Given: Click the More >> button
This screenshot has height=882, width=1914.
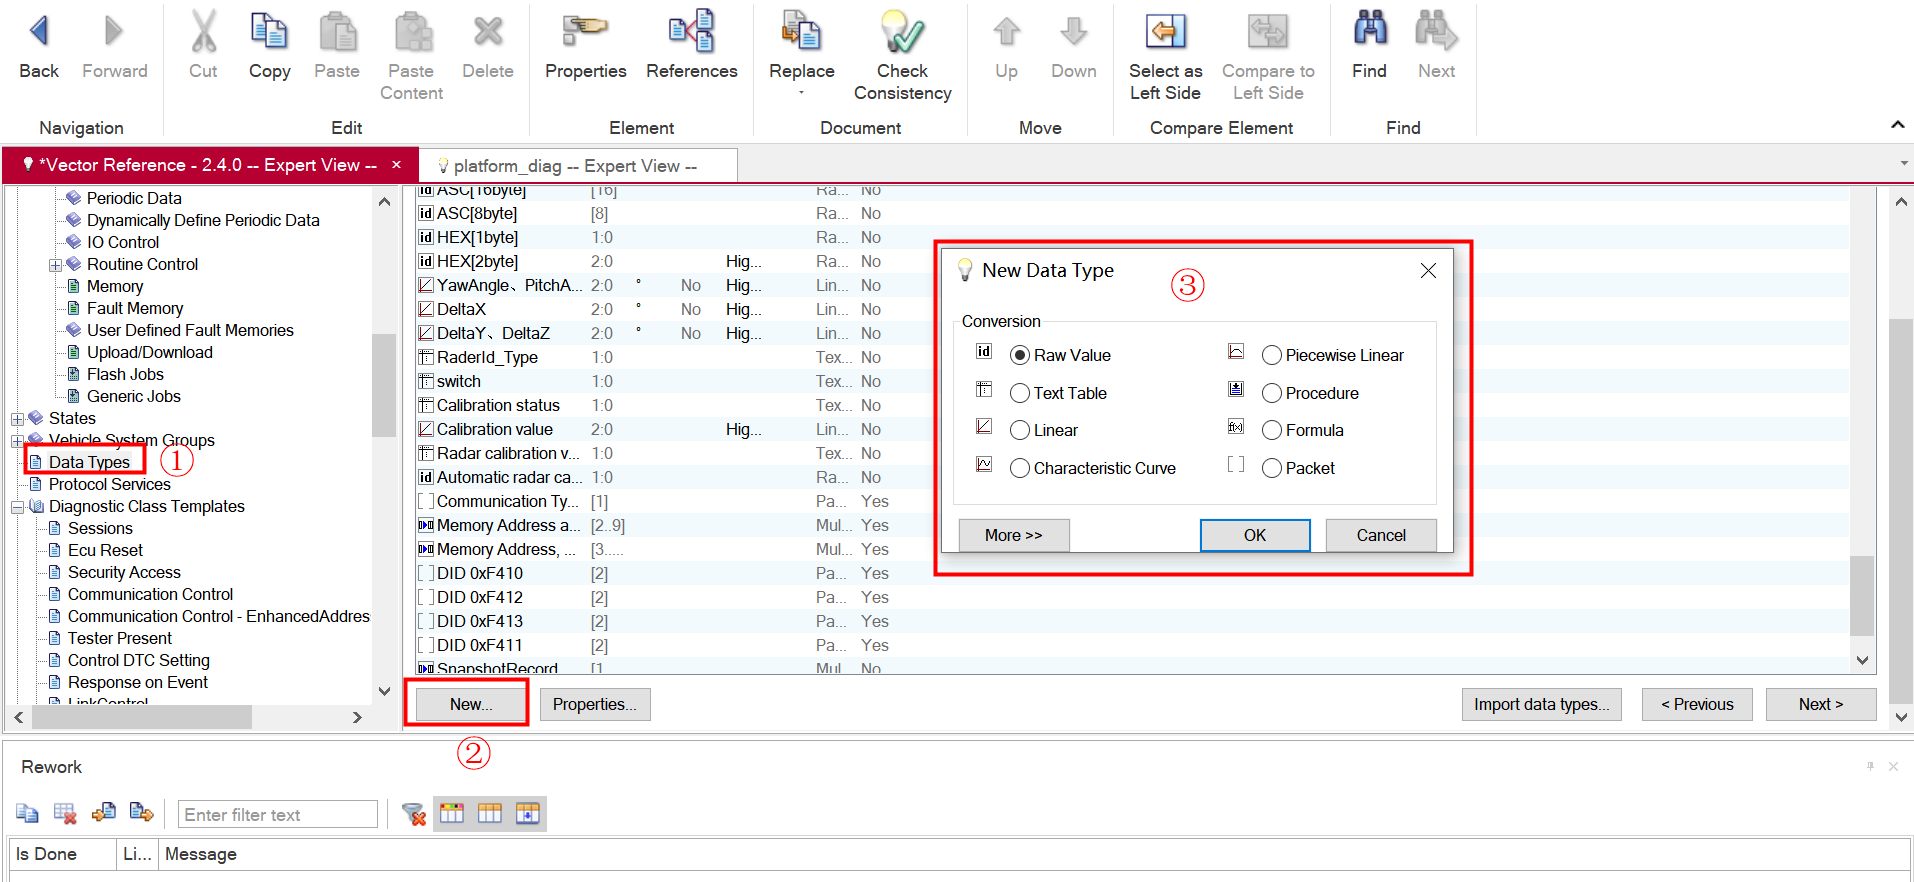Looking at the screenshot, I should pyautogui.click(x=1014, y=535).
